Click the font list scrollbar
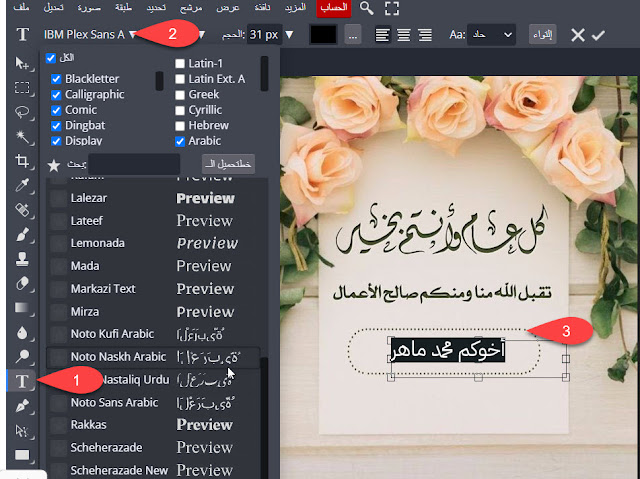640x479 pixels. tap(264, 416)
